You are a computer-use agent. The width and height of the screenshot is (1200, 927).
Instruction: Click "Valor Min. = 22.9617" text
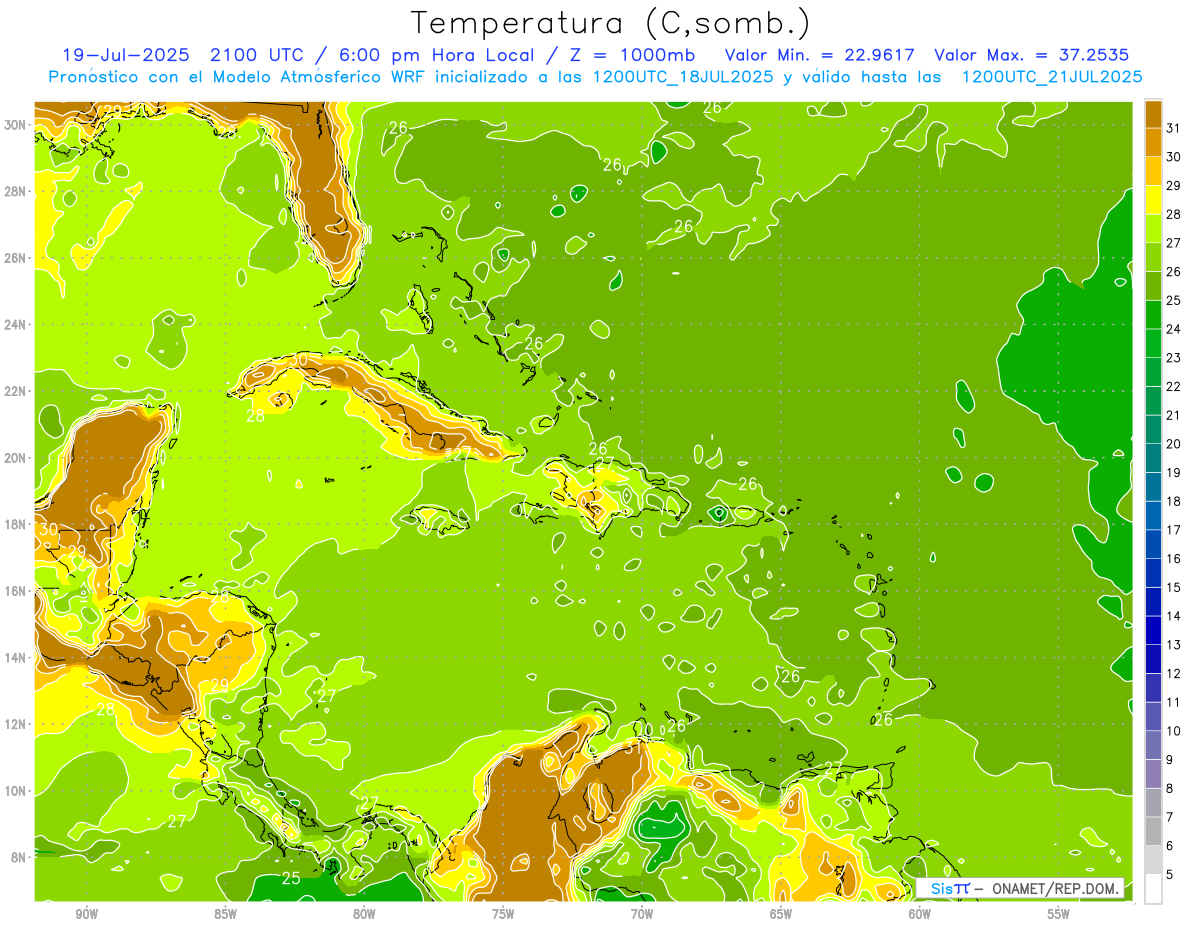click(818, 55)
